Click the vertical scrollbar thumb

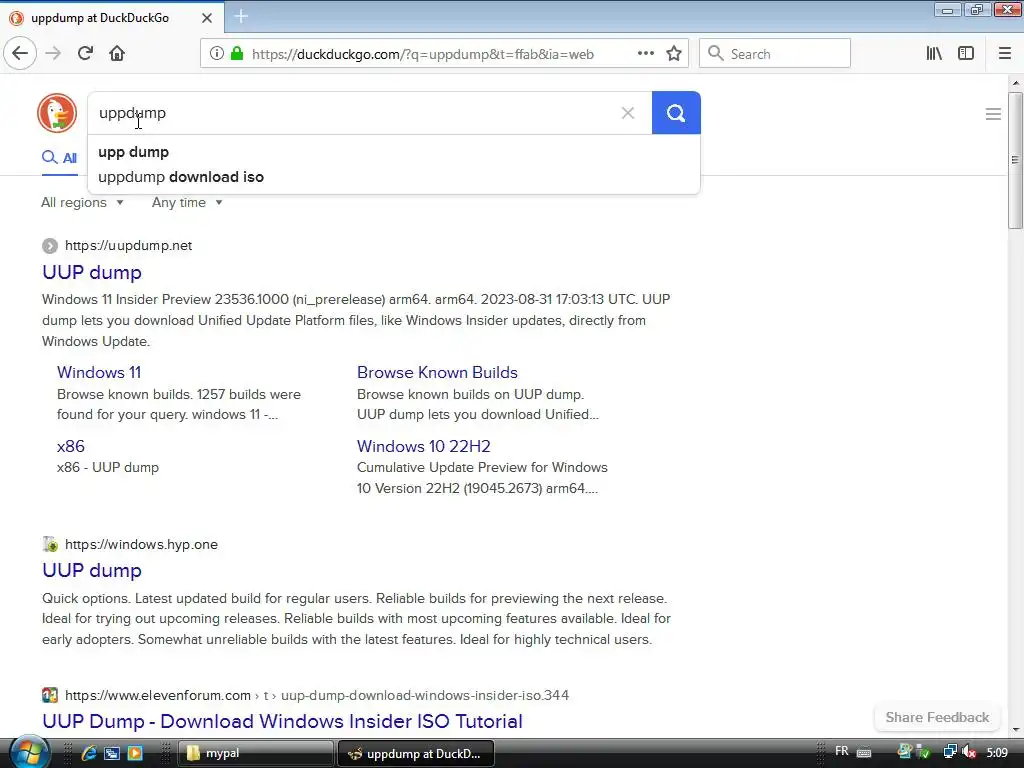point(1015,160)
